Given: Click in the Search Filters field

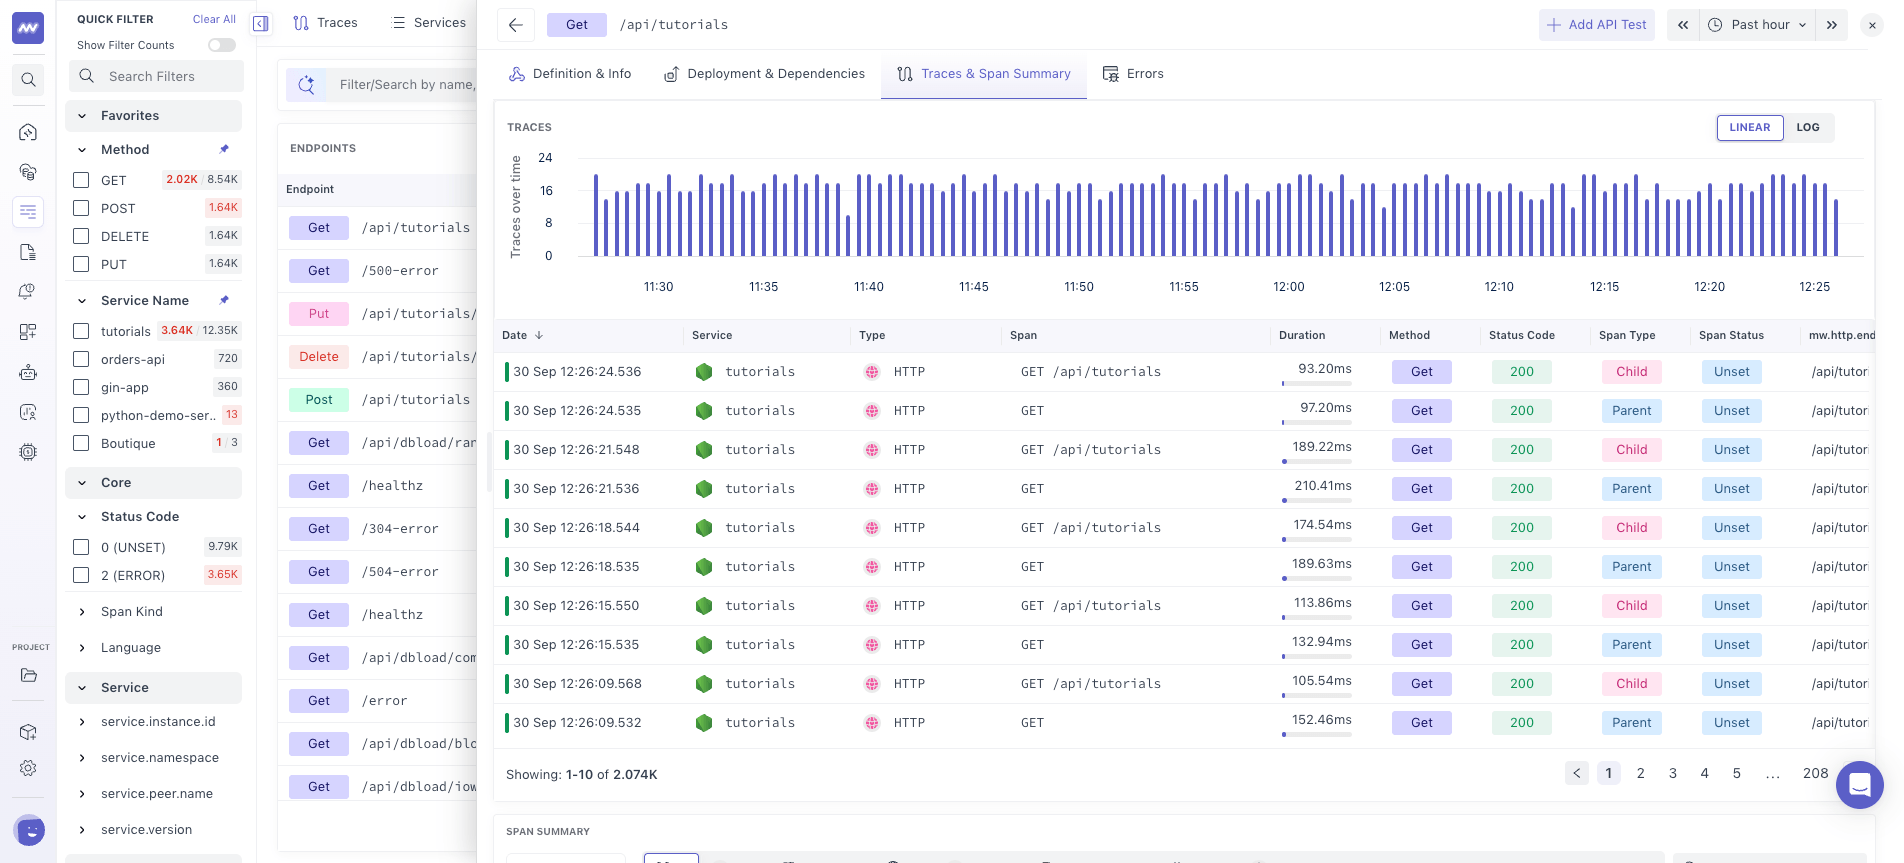Looking at the screenshot, I should pos(156,76).
